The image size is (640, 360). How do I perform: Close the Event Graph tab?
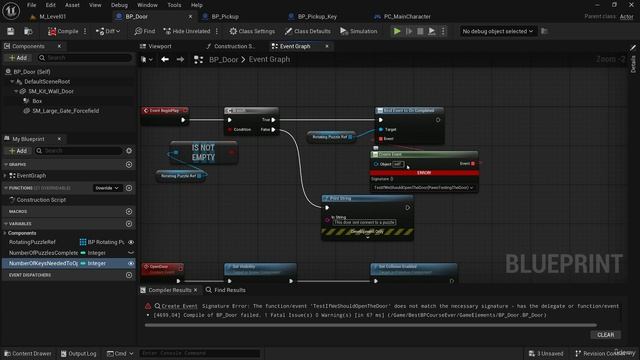(x=327, y=47)
